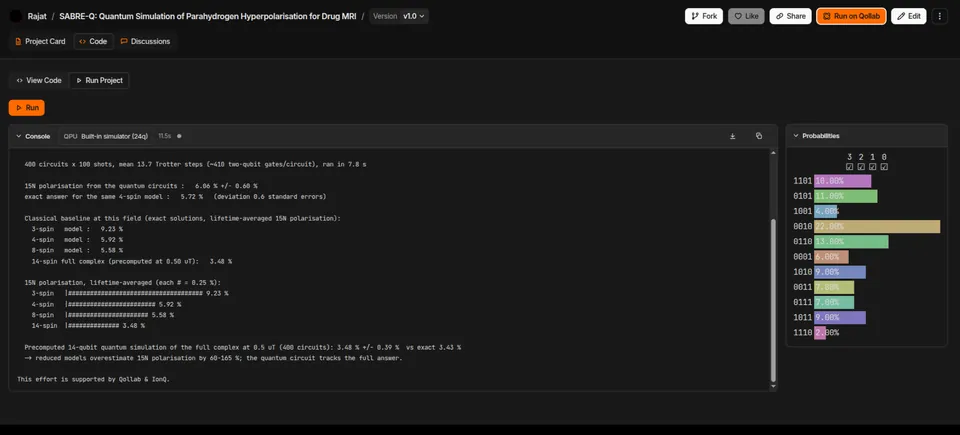Viewport: 960px width, 435px height.
Task: Open the Version v1.0 dropdown
Action: 399,17
